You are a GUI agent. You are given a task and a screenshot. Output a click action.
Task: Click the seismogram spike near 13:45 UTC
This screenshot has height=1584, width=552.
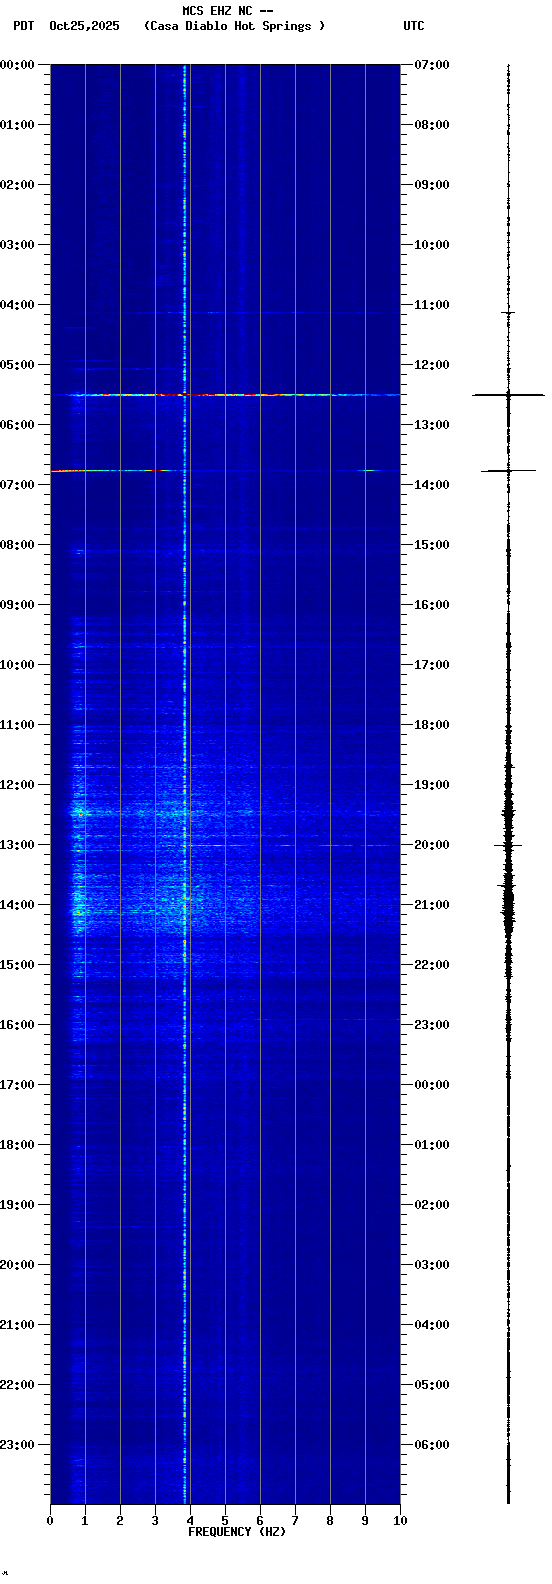pyautogui.click(x=508, y=470)
